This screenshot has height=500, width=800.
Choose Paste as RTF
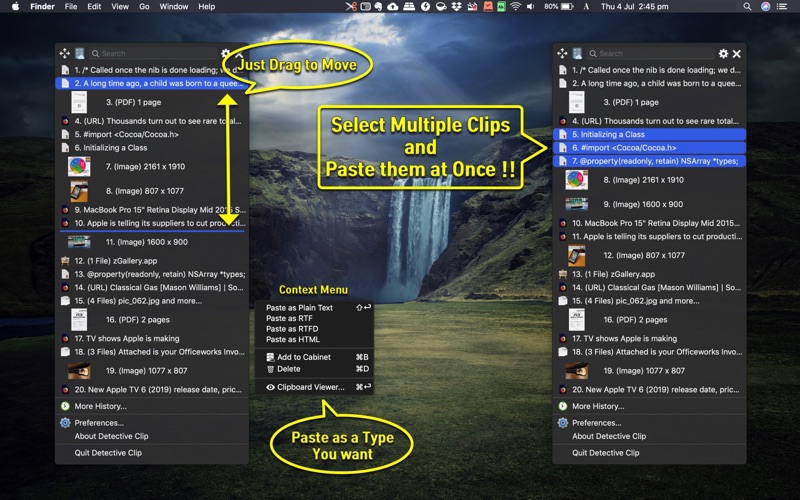click(x=314, y=318)
